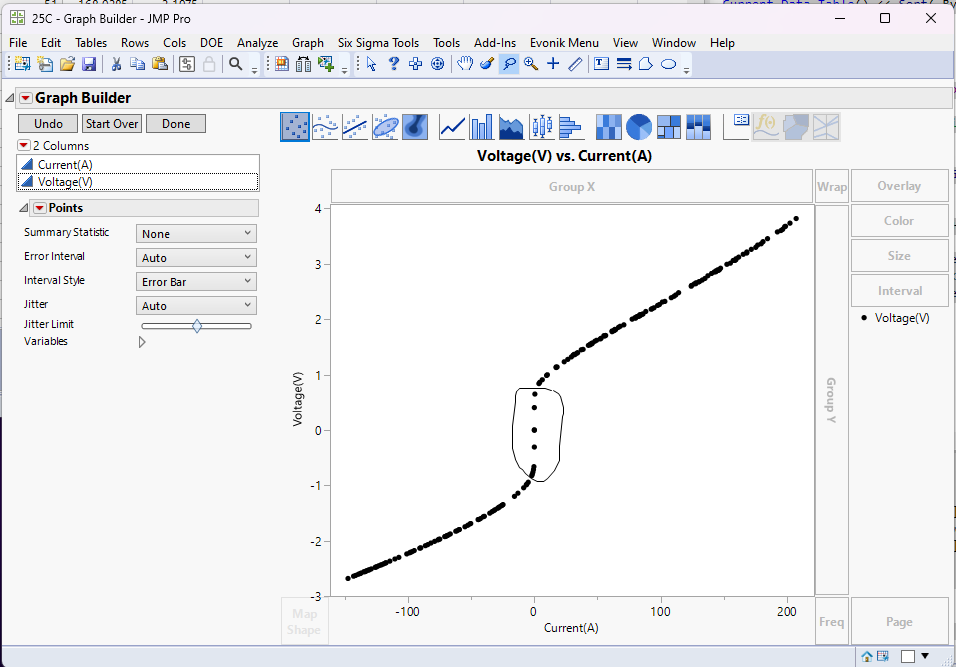This screenshot has height=667, width=956.
Task: Expand the Variables disclosure triangle
Action: point(142,342)
